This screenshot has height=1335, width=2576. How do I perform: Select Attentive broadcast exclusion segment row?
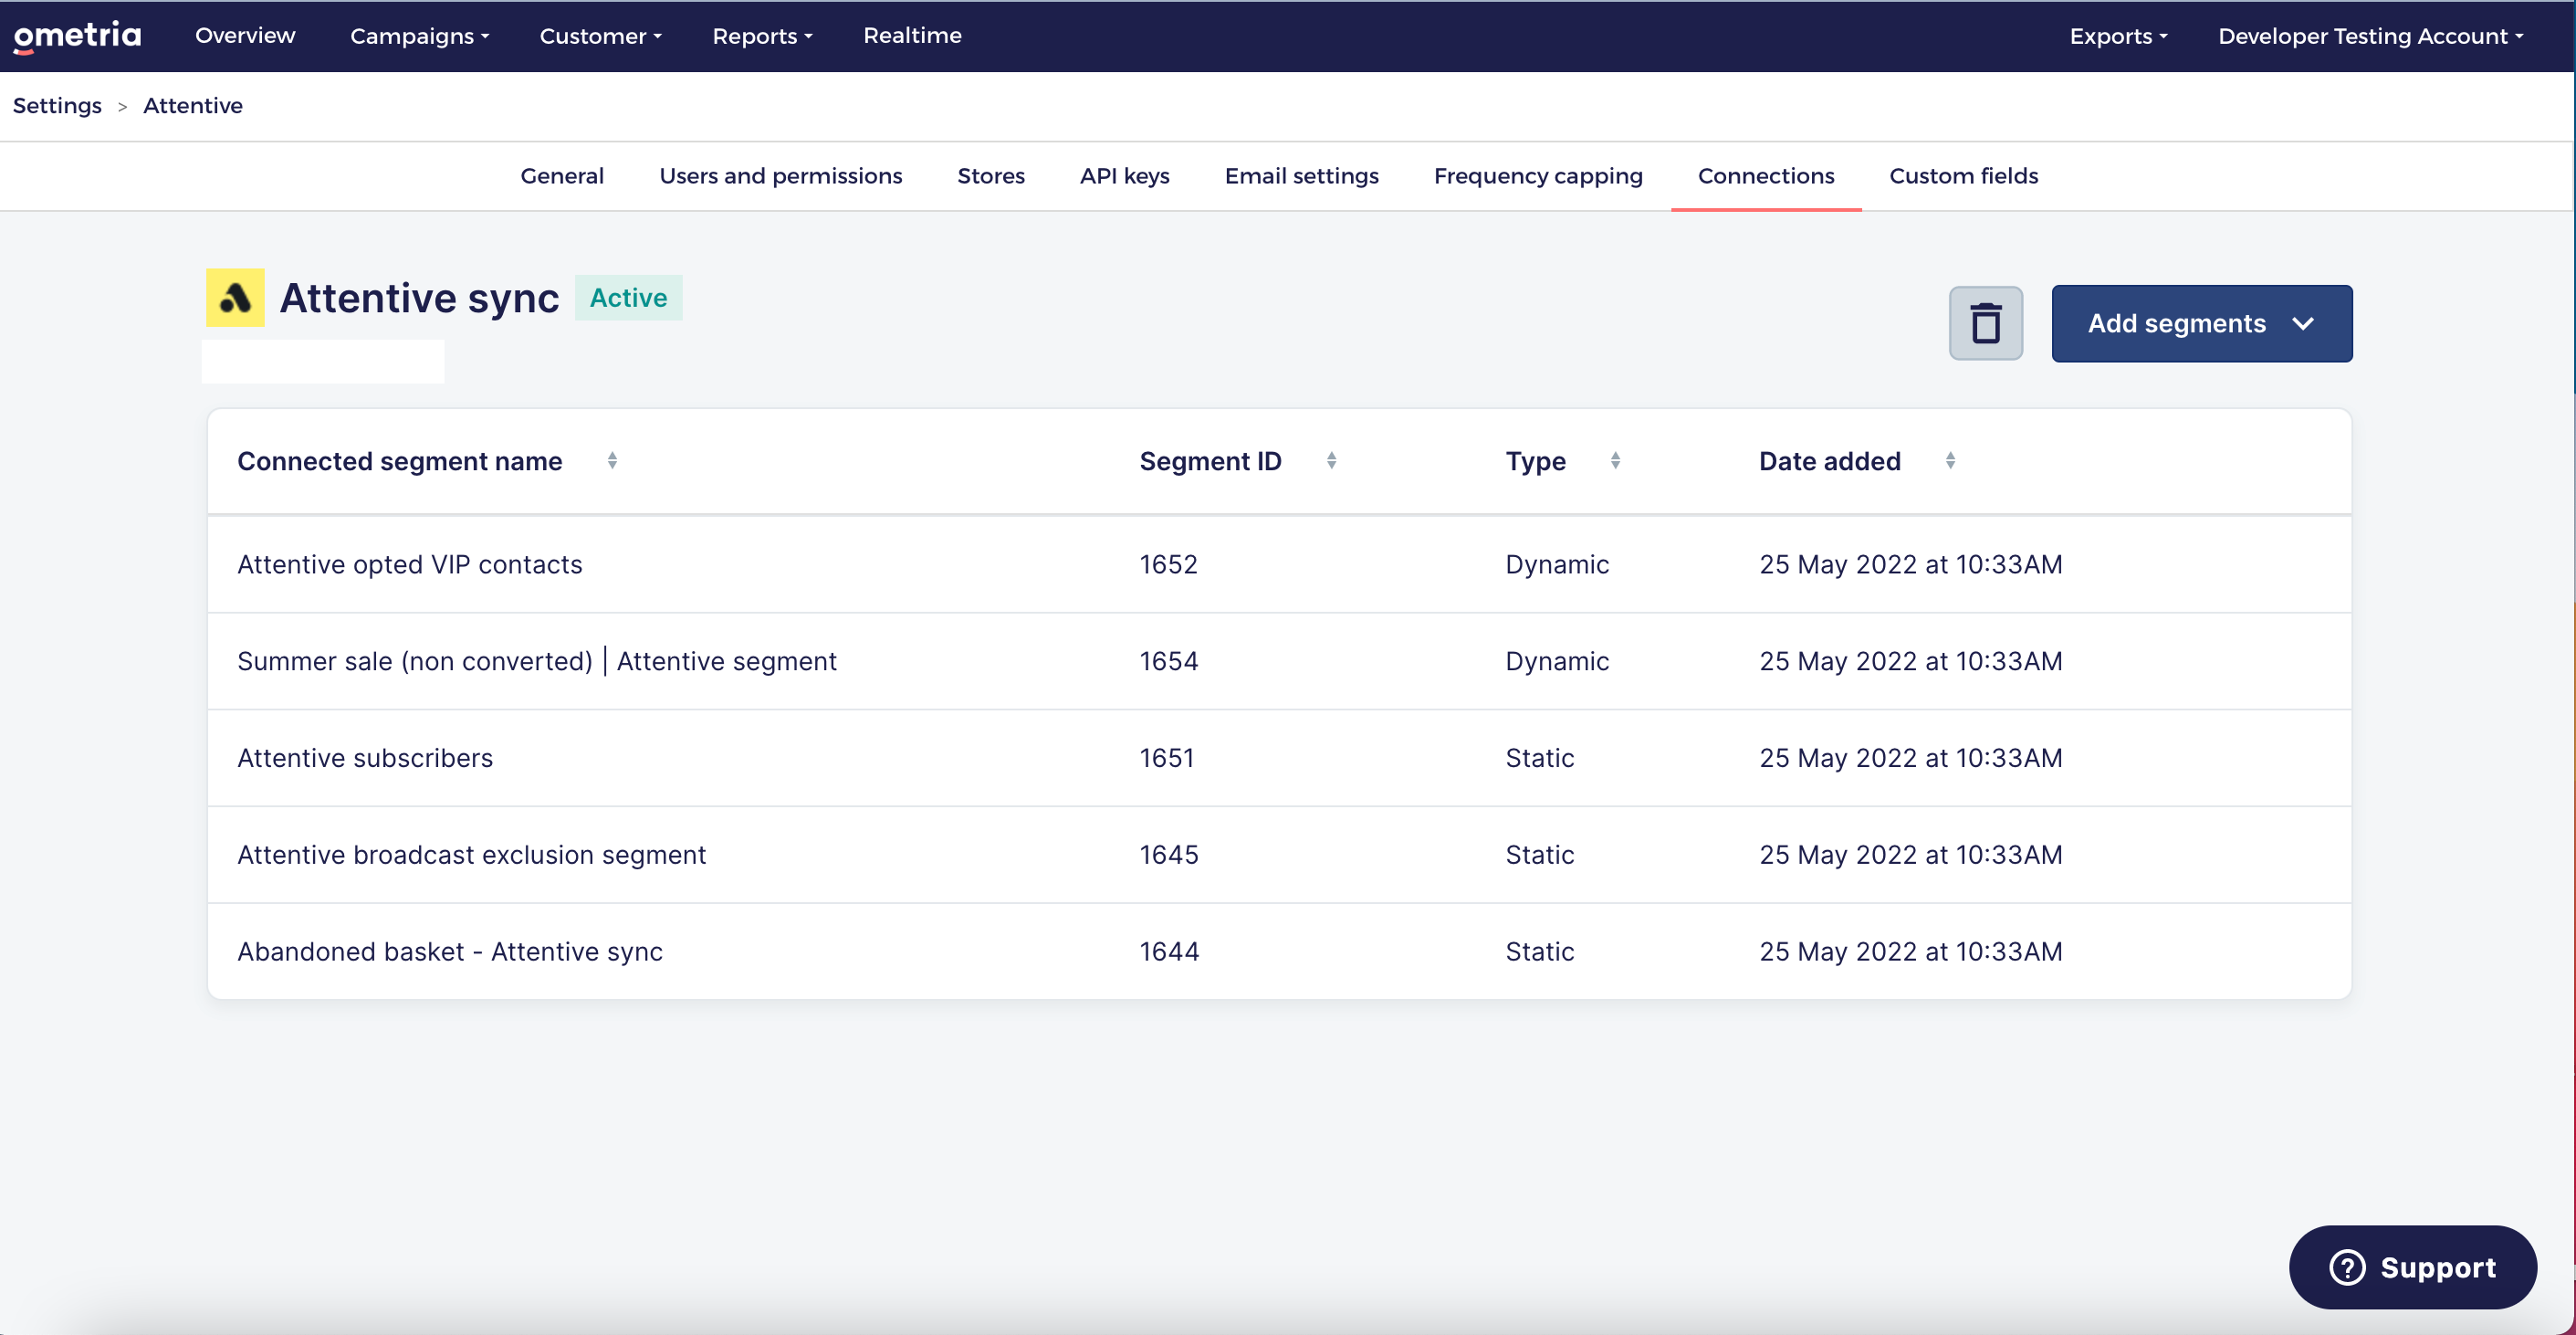[x=1279, y=855]
